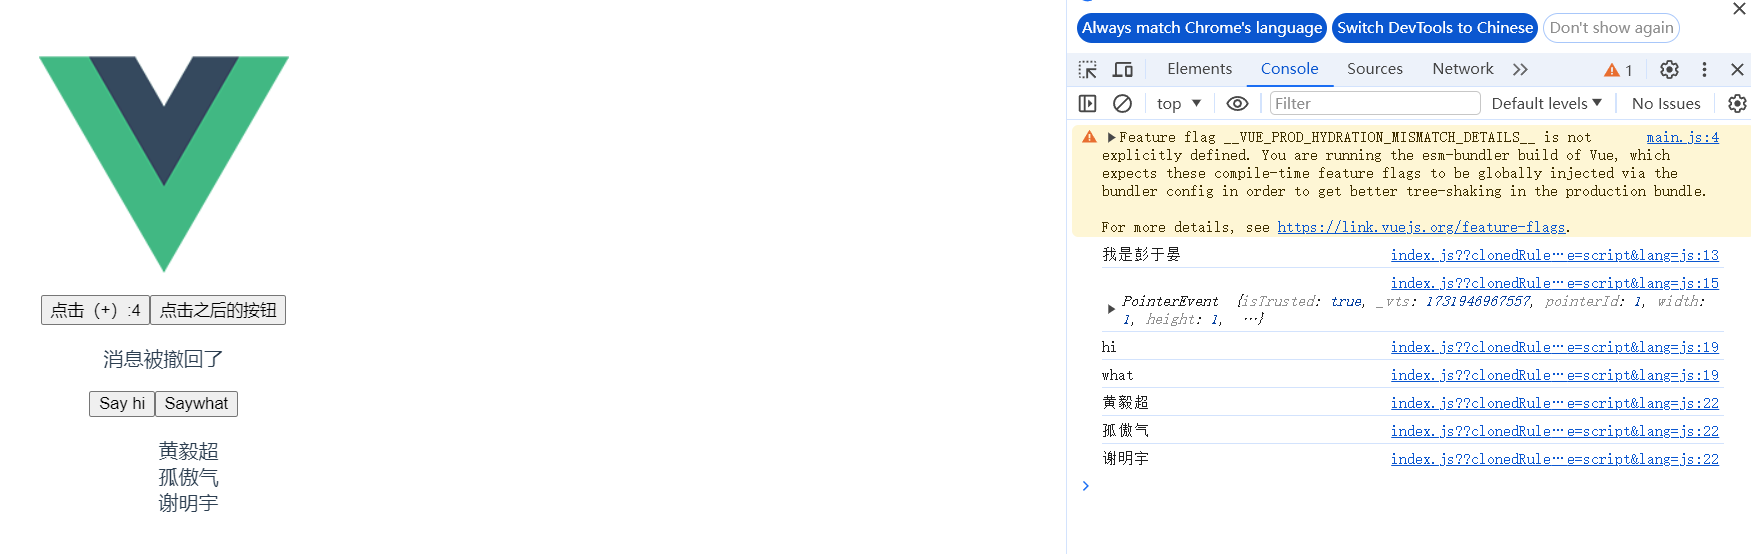
Task: Click Switch DevTools to Chinese
Action: [x=1435, y=28]
